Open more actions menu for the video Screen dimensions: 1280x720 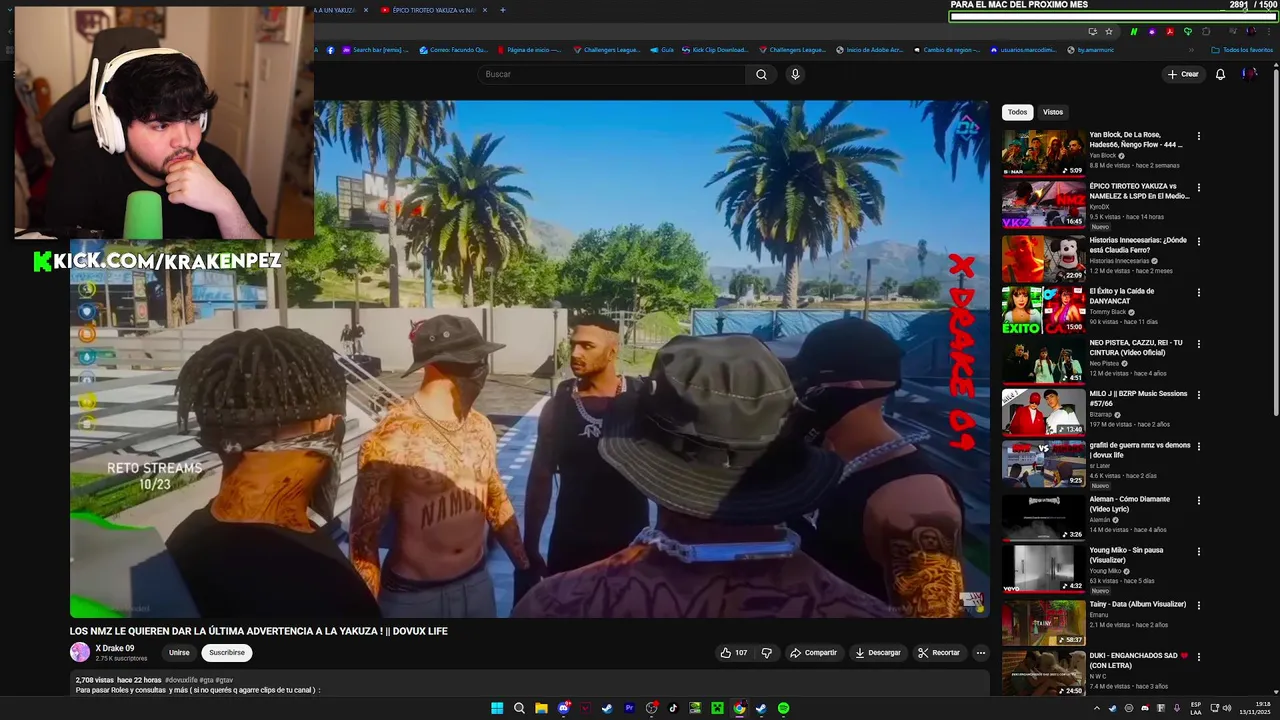click(981, 653)
